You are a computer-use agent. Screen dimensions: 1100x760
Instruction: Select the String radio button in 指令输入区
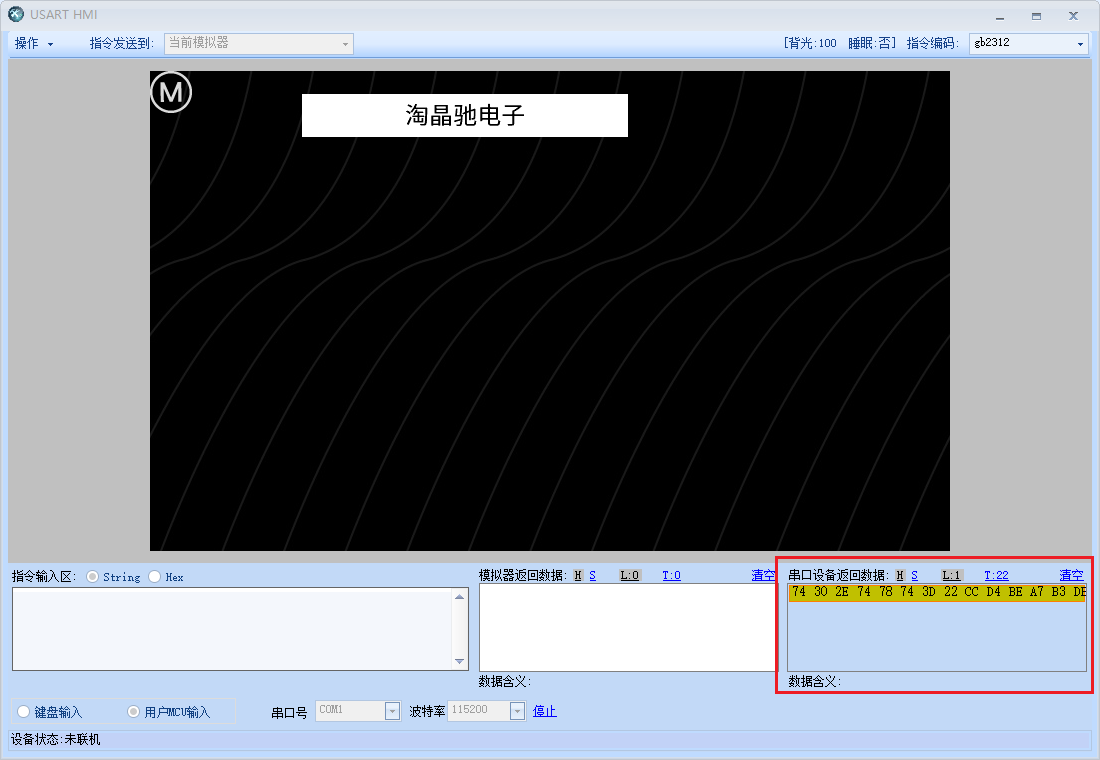(92, 576)
